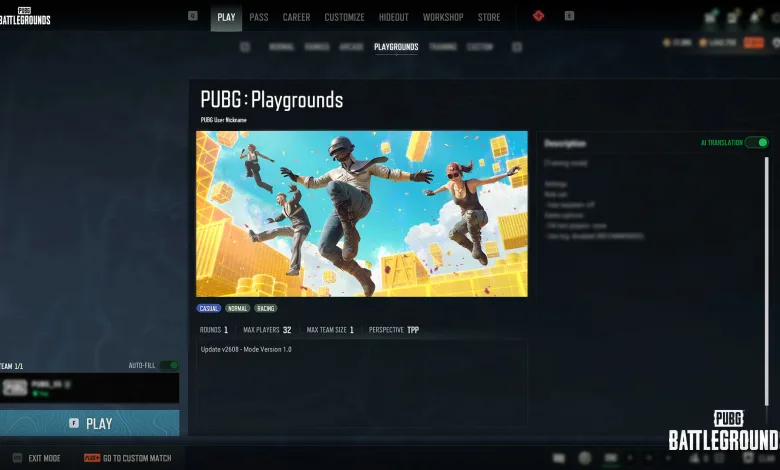This screenshot has height=470, width=780.
Task: Click the orange button next to the currency
Action: (x=754, y=43)
